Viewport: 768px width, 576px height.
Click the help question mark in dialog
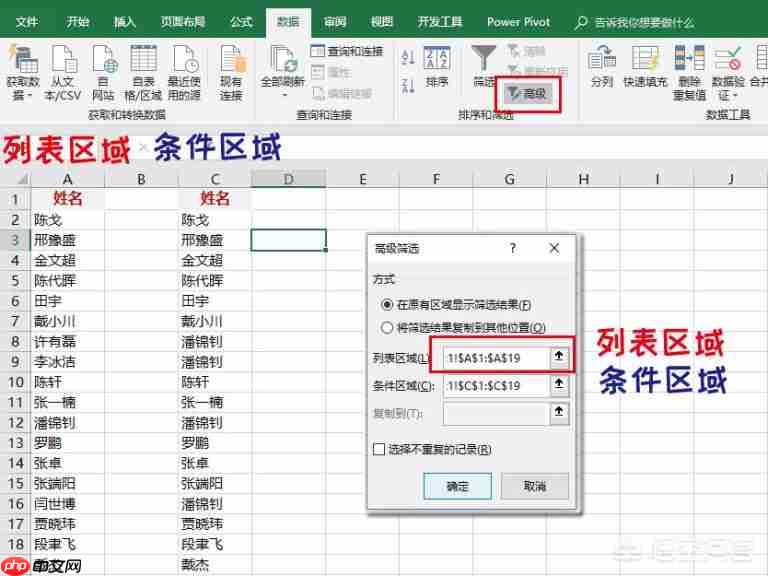(513, 248)
